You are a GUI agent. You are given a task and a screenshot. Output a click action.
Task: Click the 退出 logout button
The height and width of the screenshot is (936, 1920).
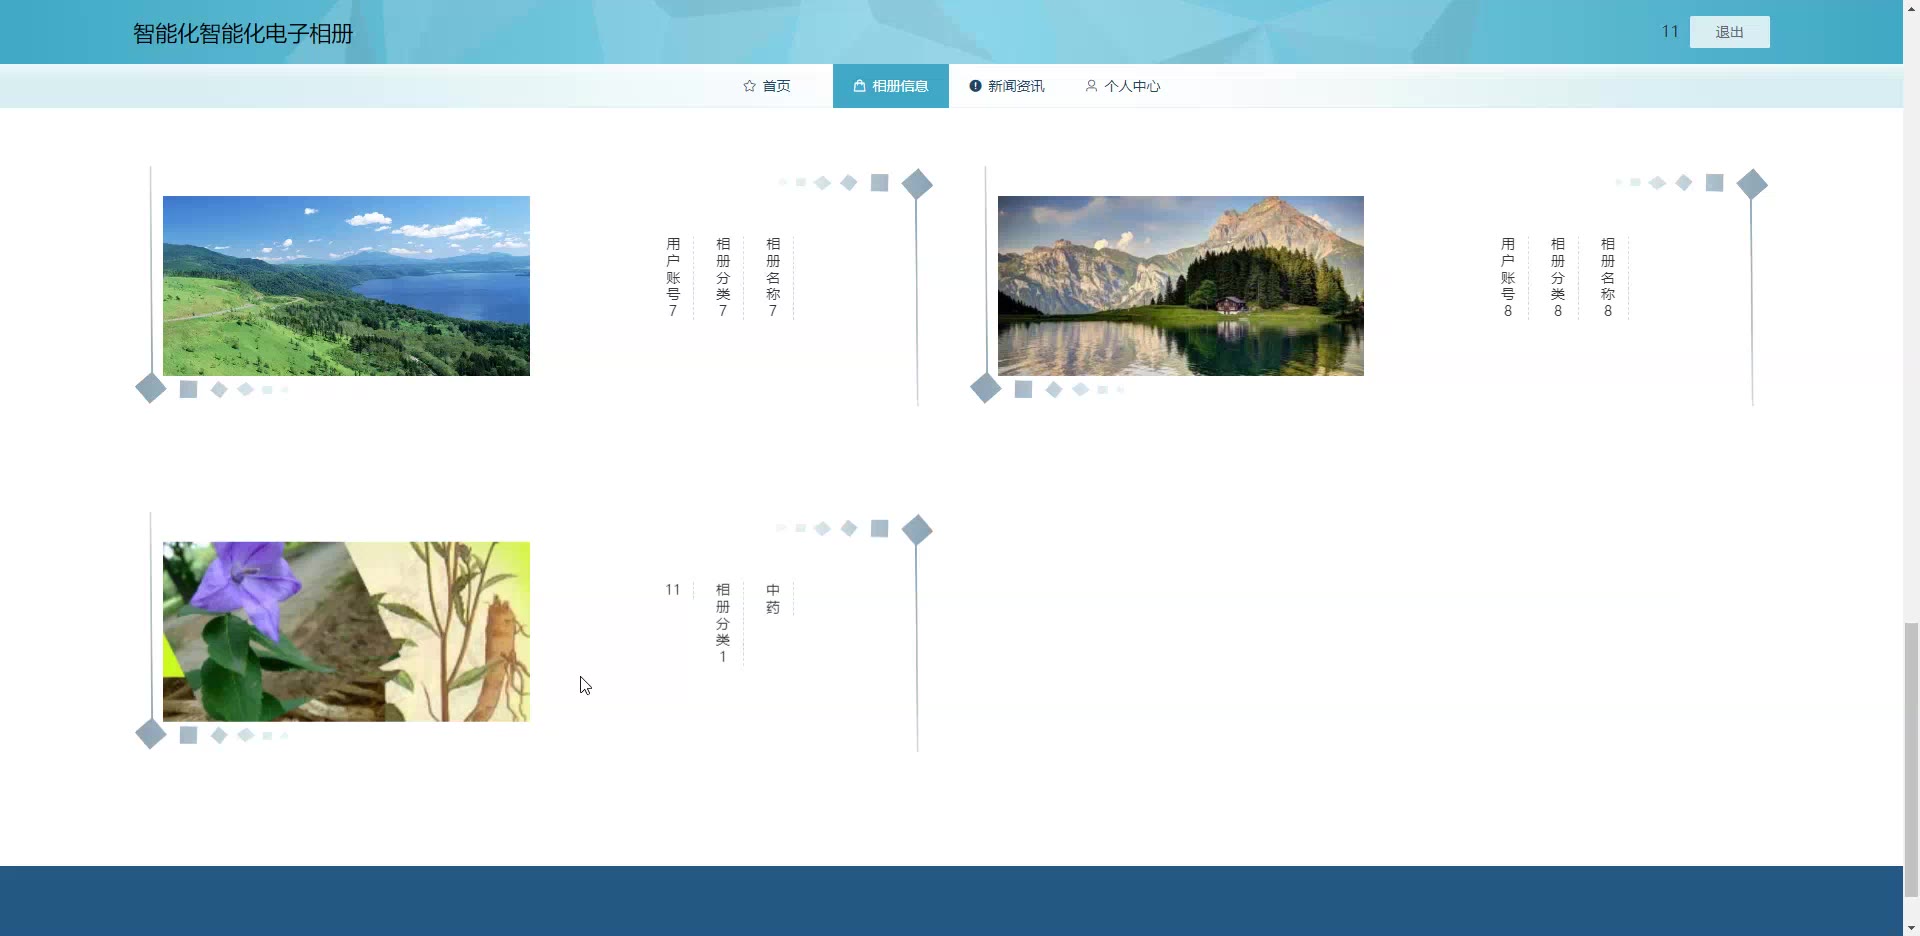pyautogui.click(x=1729, y=32)
